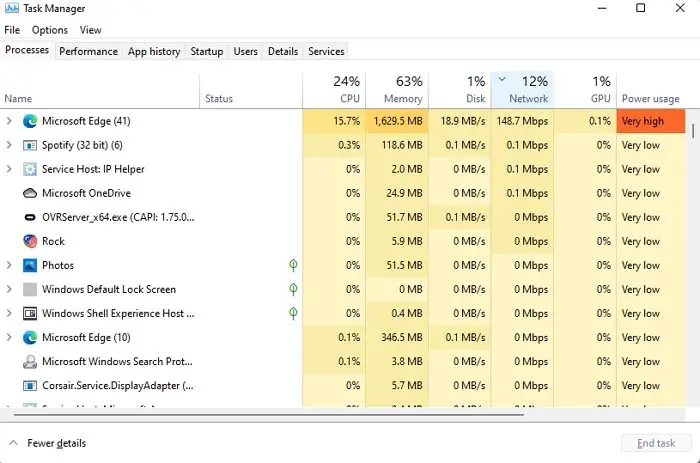The height and width of the screenshot is (463, 700).
Task: Click the Rock process icon
Action: click(x=30, y=241)
